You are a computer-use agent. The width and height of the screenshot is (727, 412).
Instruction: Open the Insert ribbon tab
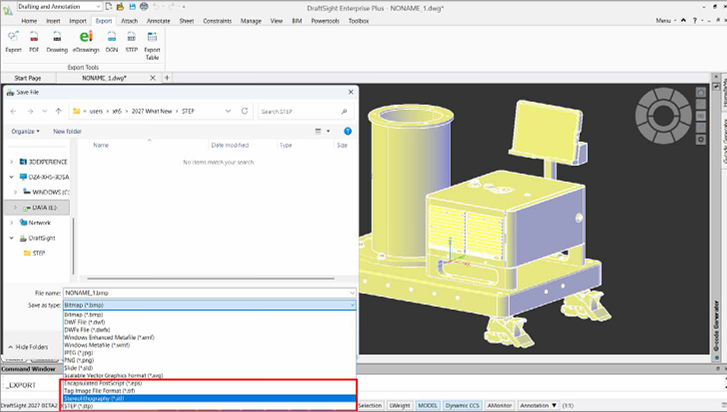(x=53, y=21)
